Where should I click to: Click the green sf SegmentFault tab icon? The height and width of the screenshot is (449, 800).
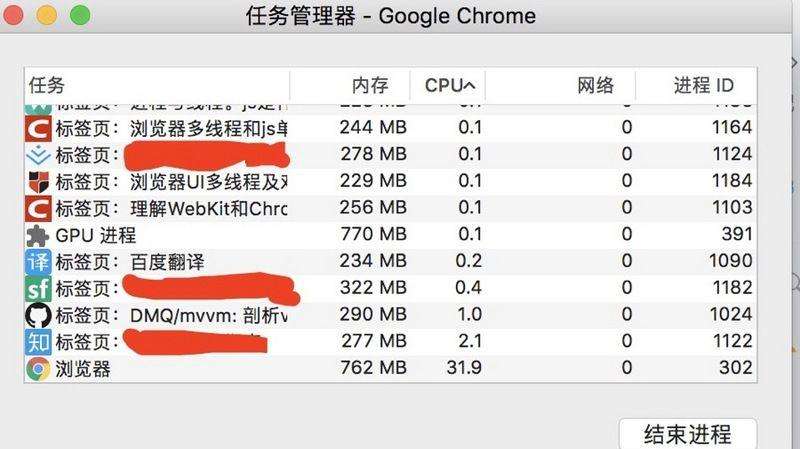pos(38,289)
